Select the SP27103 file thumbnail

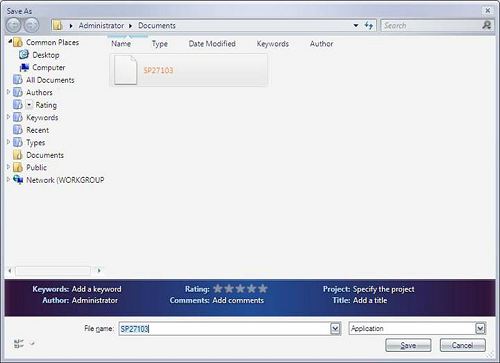125,70
